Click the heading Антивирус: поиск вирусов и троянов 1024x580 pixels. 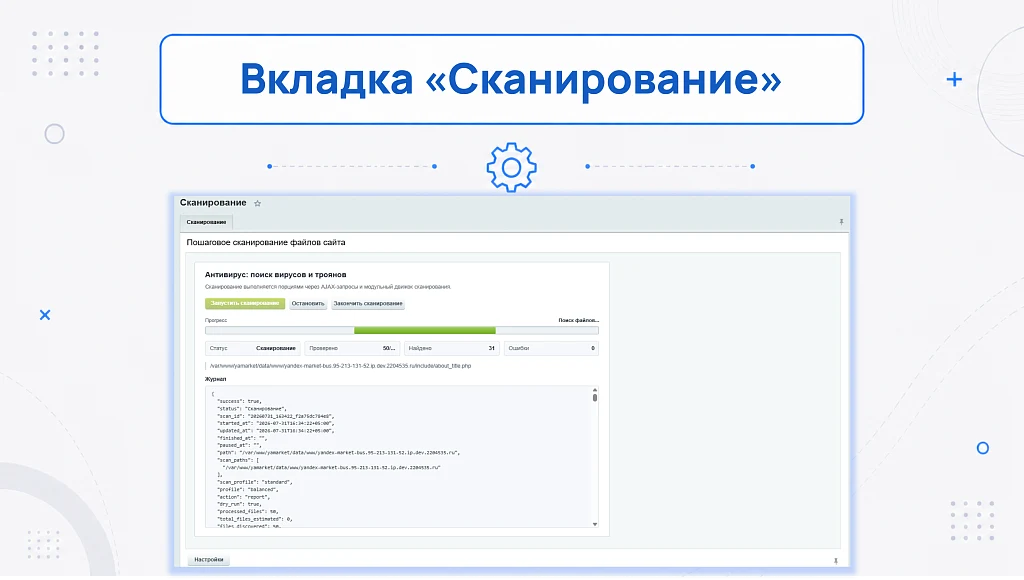tap(276, 274)
